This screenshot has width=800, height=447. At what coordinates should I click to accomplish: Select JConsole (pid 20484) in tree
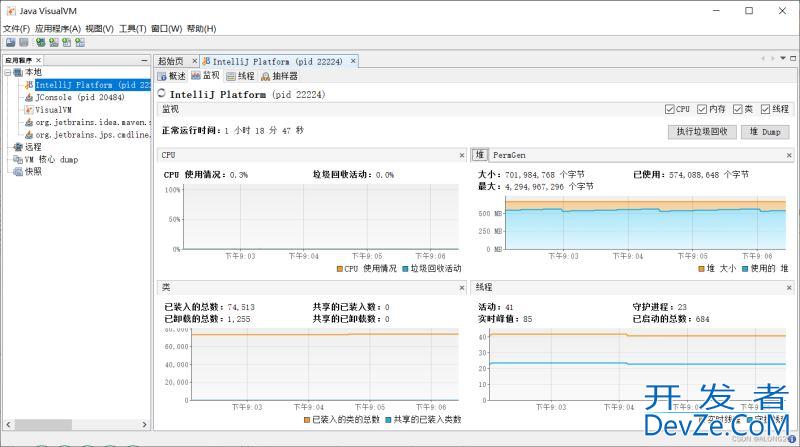(80, 97)
